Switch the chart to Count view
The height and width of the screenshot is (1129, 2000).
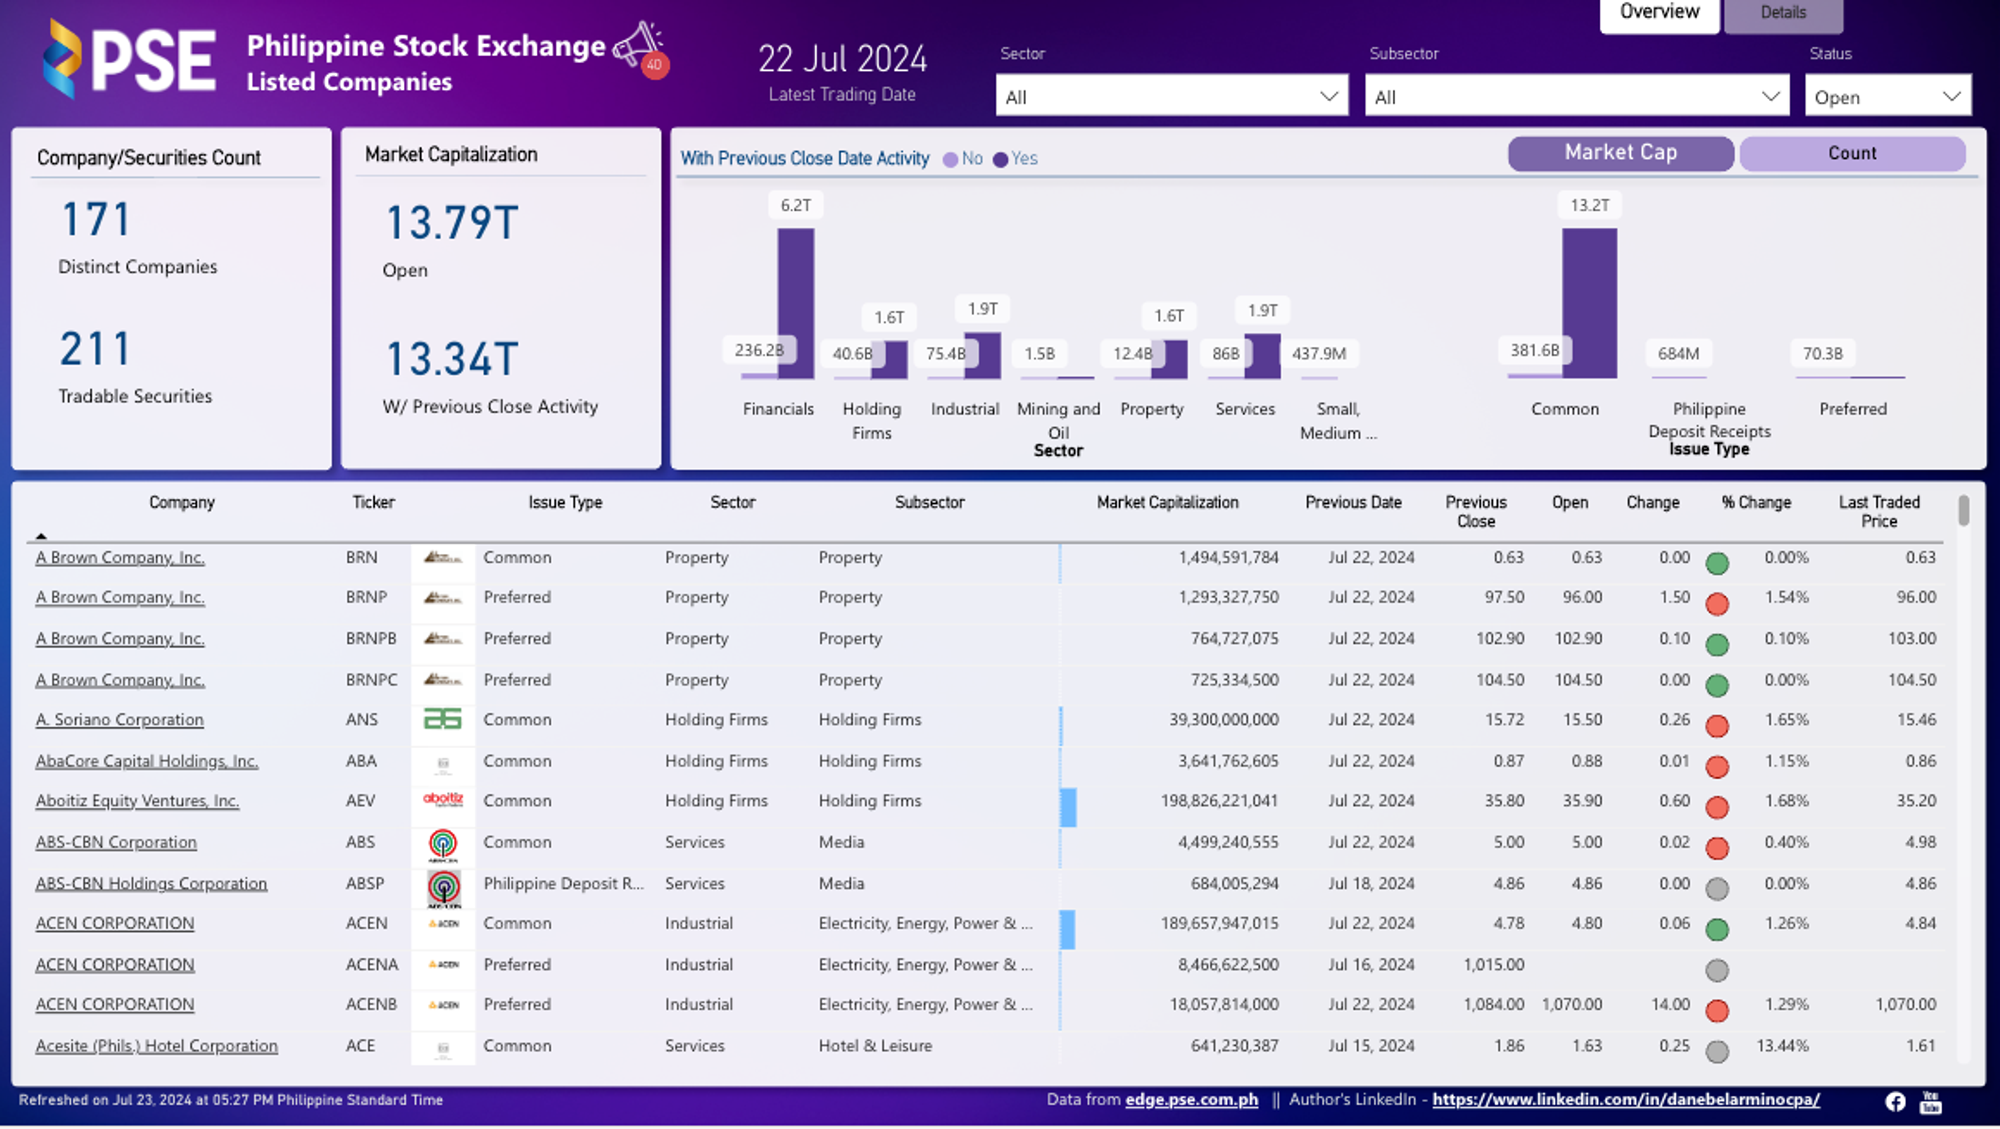(x=1852, y=153)
